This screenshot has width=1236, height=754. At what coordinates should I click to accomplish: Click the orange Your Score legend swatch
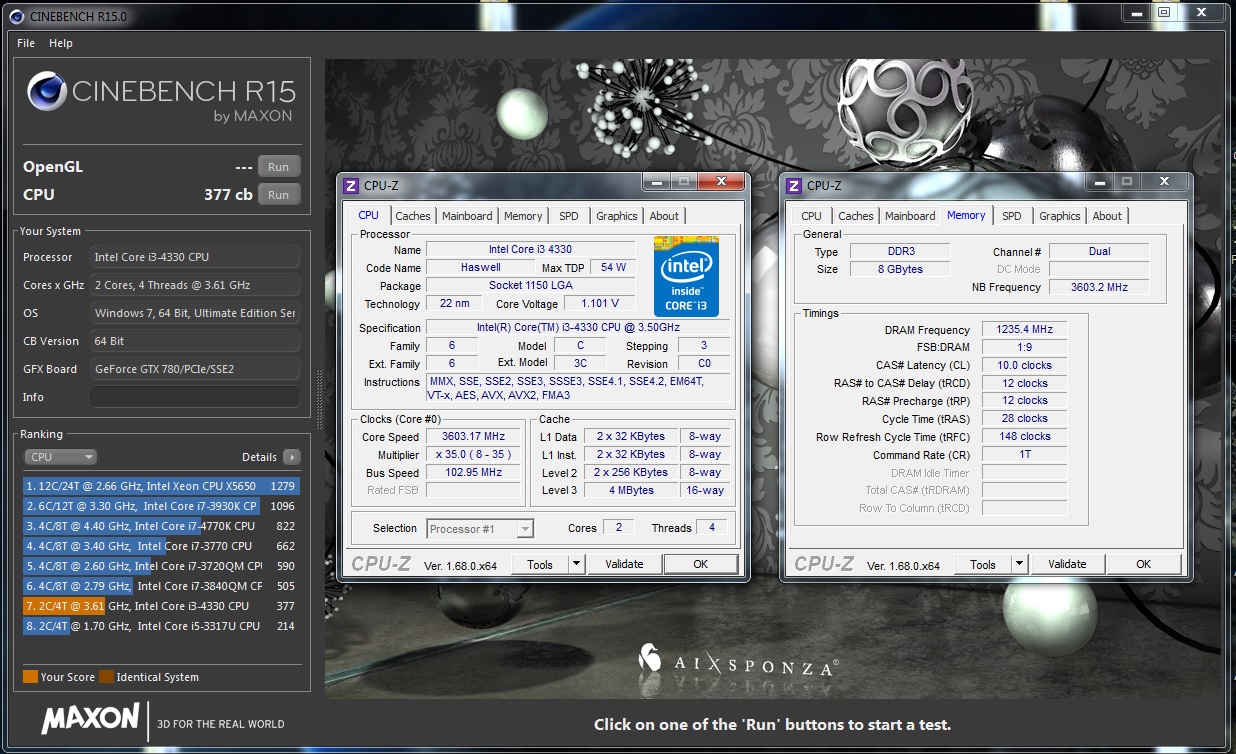[30, 677]
